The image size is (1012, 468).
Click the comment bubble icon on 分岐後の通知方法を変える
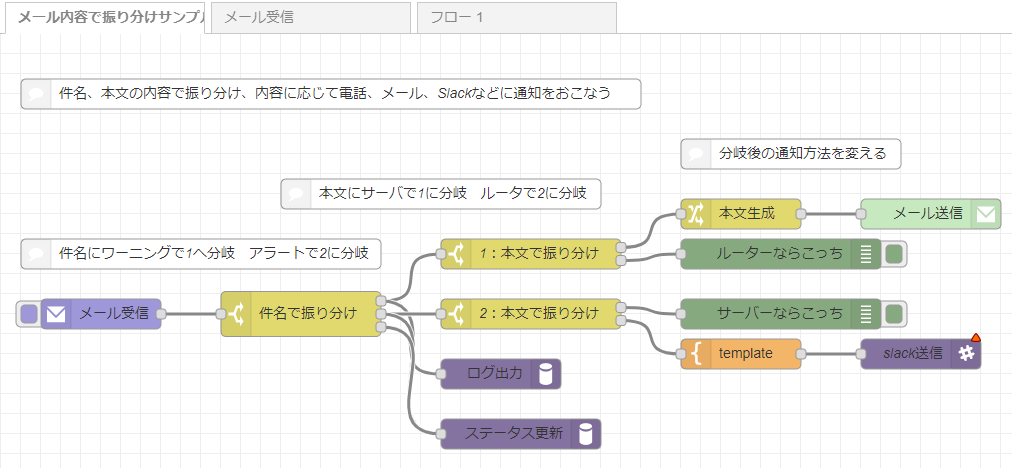695,154
